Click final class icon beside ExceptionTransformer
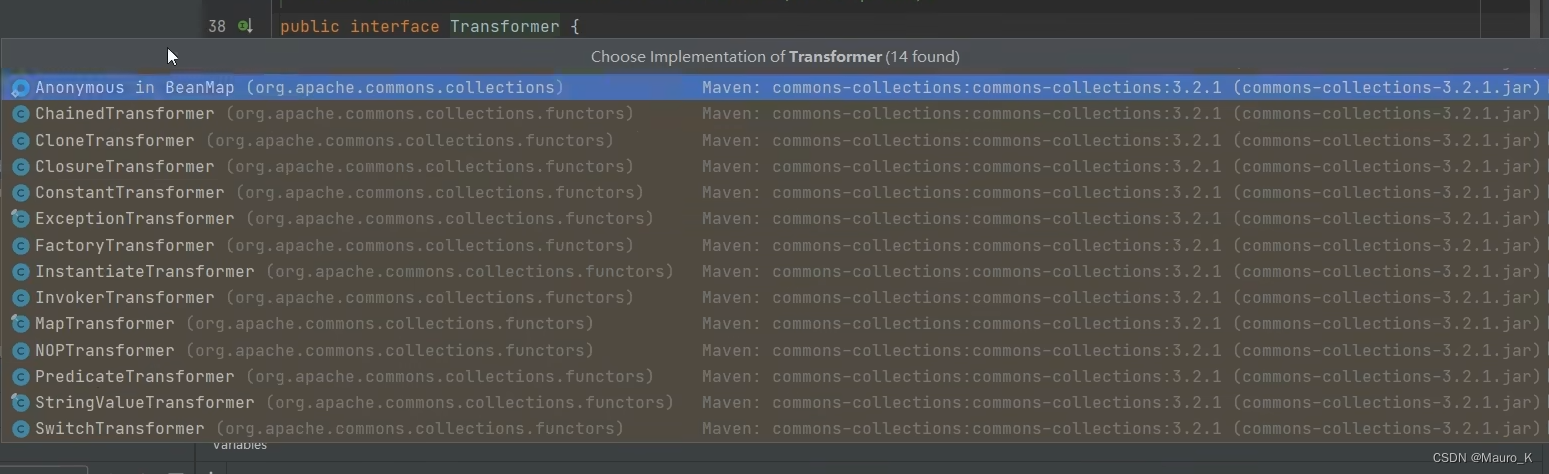The width and height of the screenshot is (1549, 474). click(20, 219)
